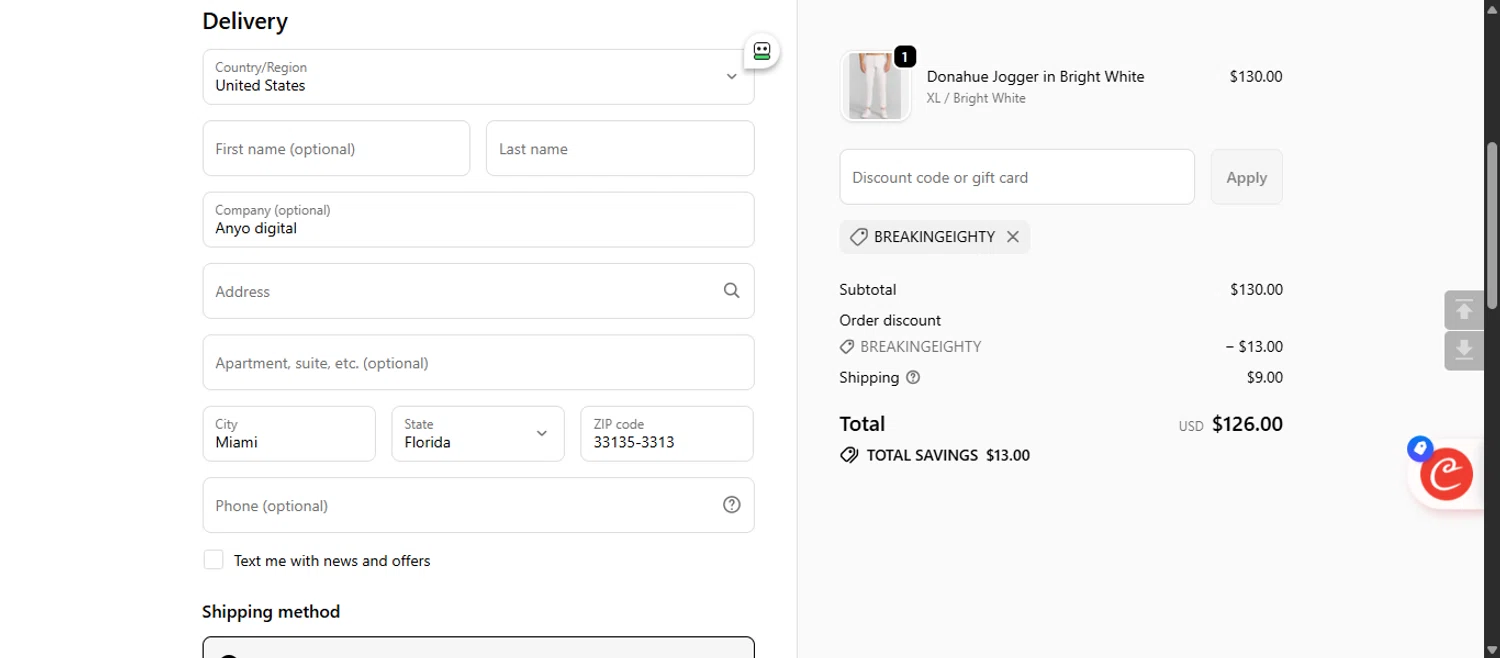This screenshot has height=658, width=1500.
Task: Click the address search magnifier icon
Action: [731, 291]
